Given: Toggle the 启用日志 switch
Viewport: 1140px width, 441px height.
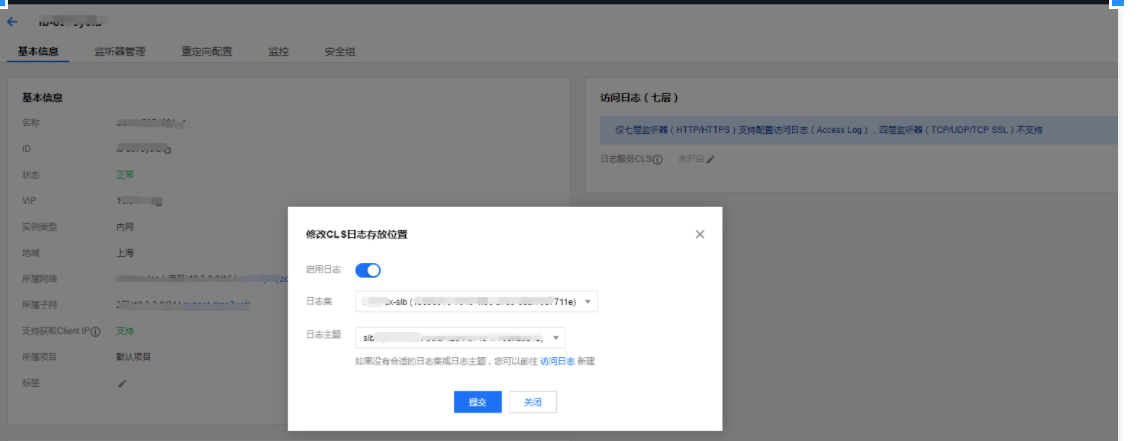Looking at the screenshot, I should pos(368,270).
